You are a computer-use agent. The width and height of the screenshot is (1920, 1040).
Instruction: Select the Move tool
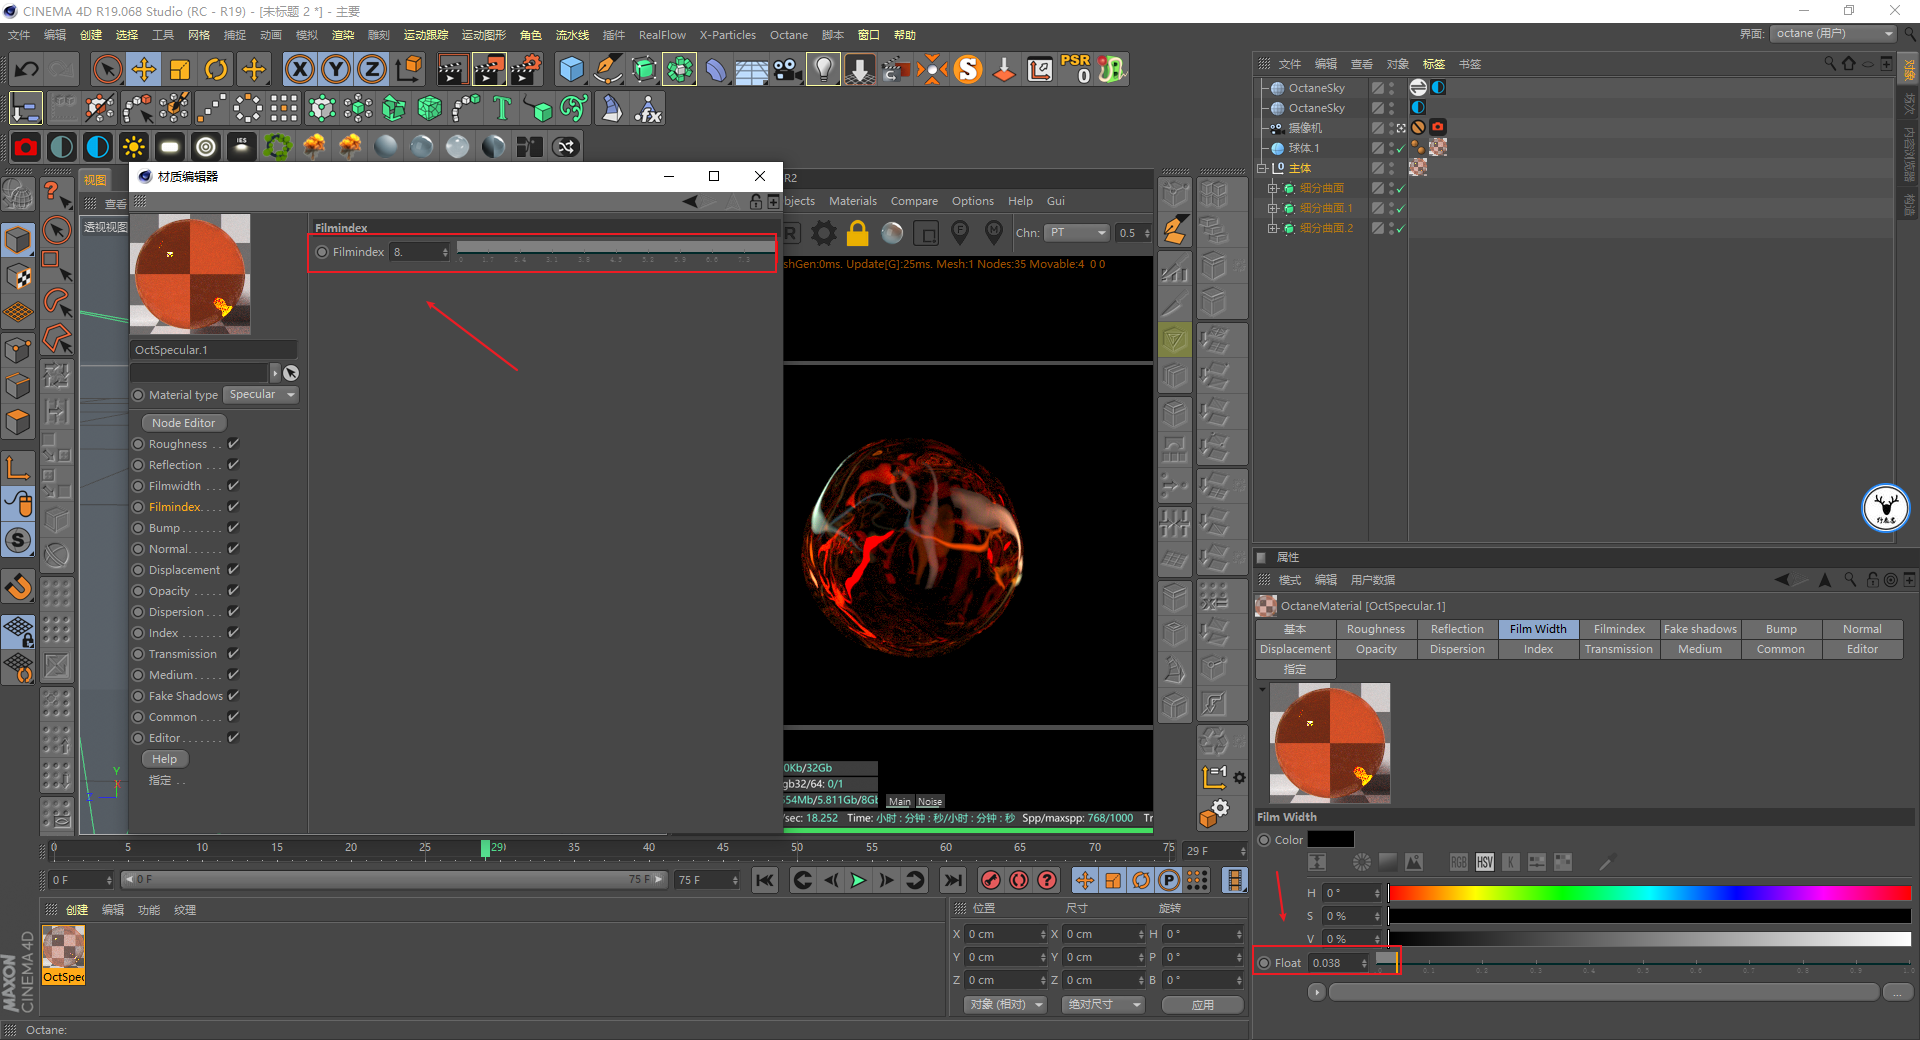(x=144, y=69)
